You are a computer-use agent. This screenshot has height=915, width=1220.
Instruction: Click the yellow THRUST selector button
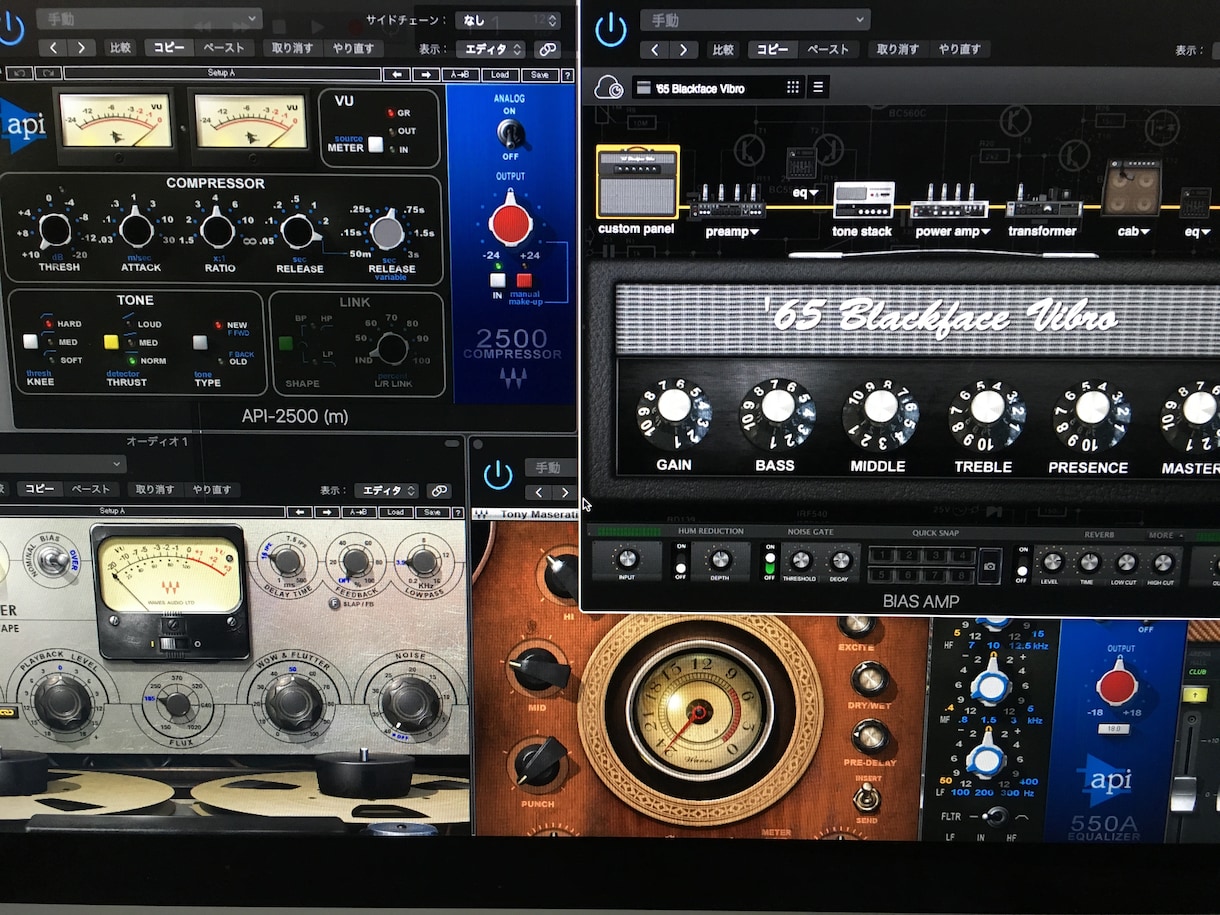pyautogui.click(x=111, y=342)
